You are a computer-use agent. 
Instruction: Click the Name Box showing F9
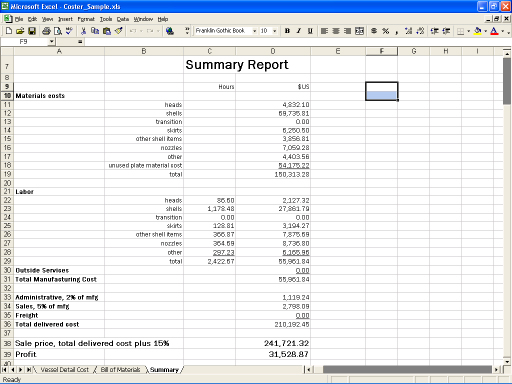pos(24,42)
